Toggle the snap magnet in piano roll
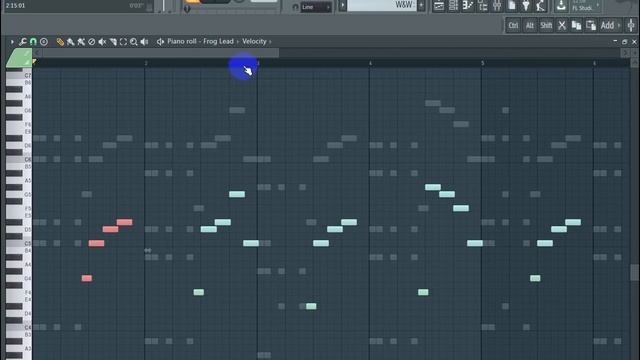Image resolution: width=640 pixels, height=360 pixels. tap(33, 42)
